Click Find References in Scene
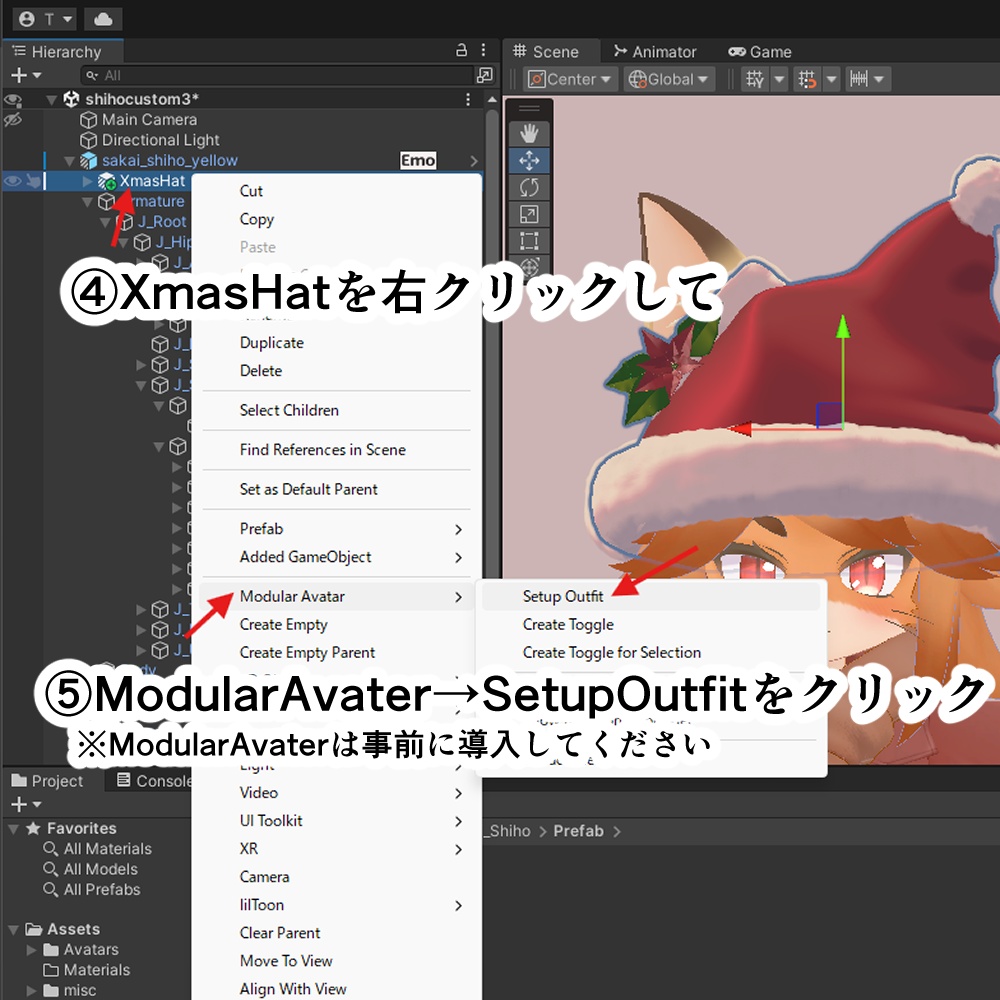The height and width of the screenshot is (1000, 1000). coord(323,450)
